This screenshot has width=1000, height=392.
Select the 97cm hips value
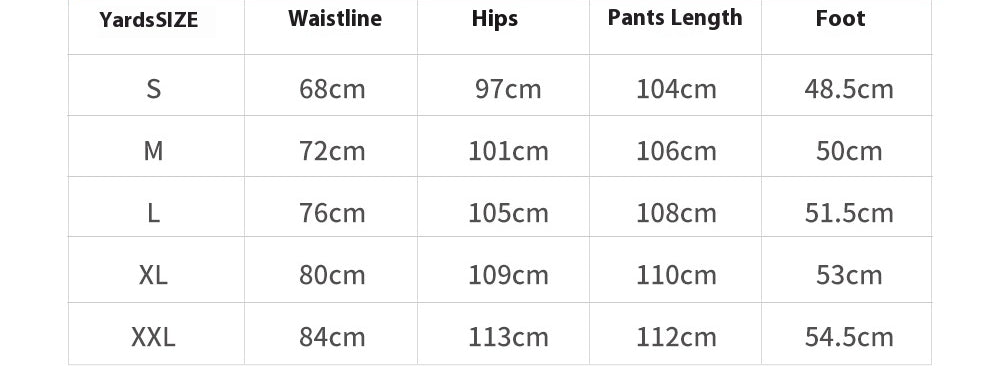[x=508, y=89]
